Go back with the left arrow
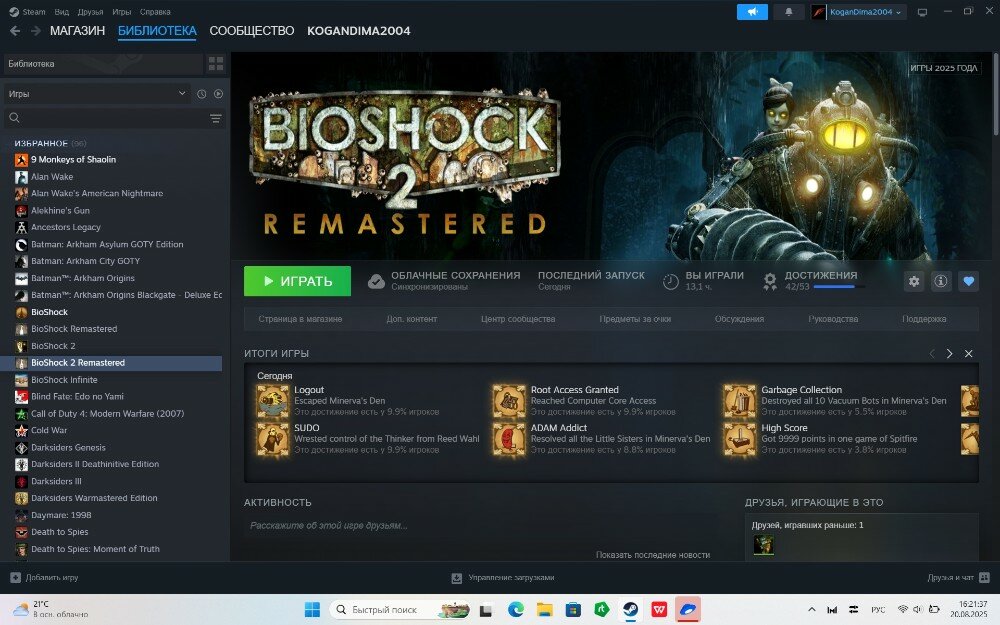The width and height of the screenshot is (1000, 625). tap(15, 31)
